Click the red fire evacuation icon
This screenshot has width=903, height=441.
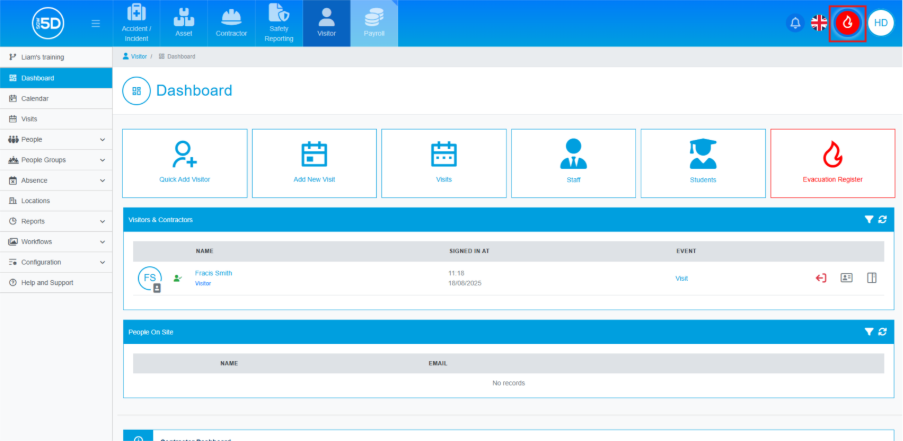point(847,23)
